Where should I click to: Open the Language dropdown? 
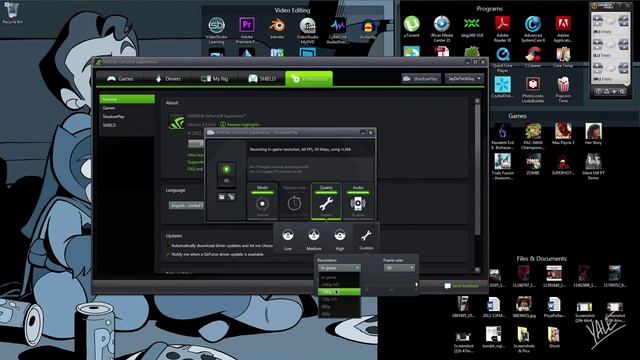point(187,205)
